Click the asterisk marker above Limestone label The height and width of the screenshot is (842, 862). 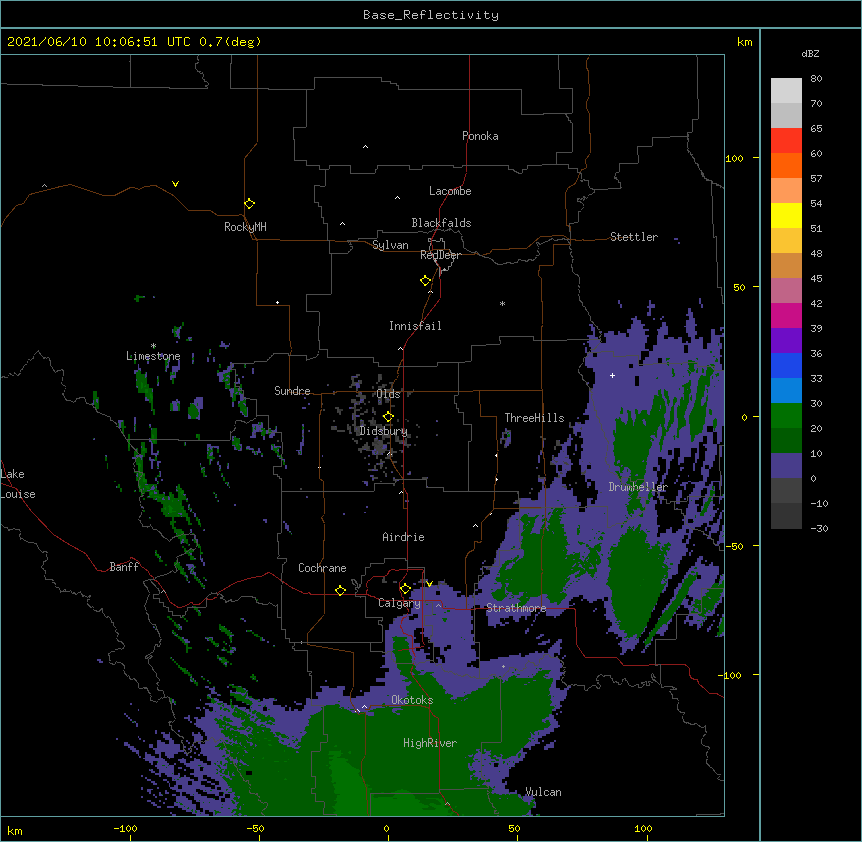153,346
